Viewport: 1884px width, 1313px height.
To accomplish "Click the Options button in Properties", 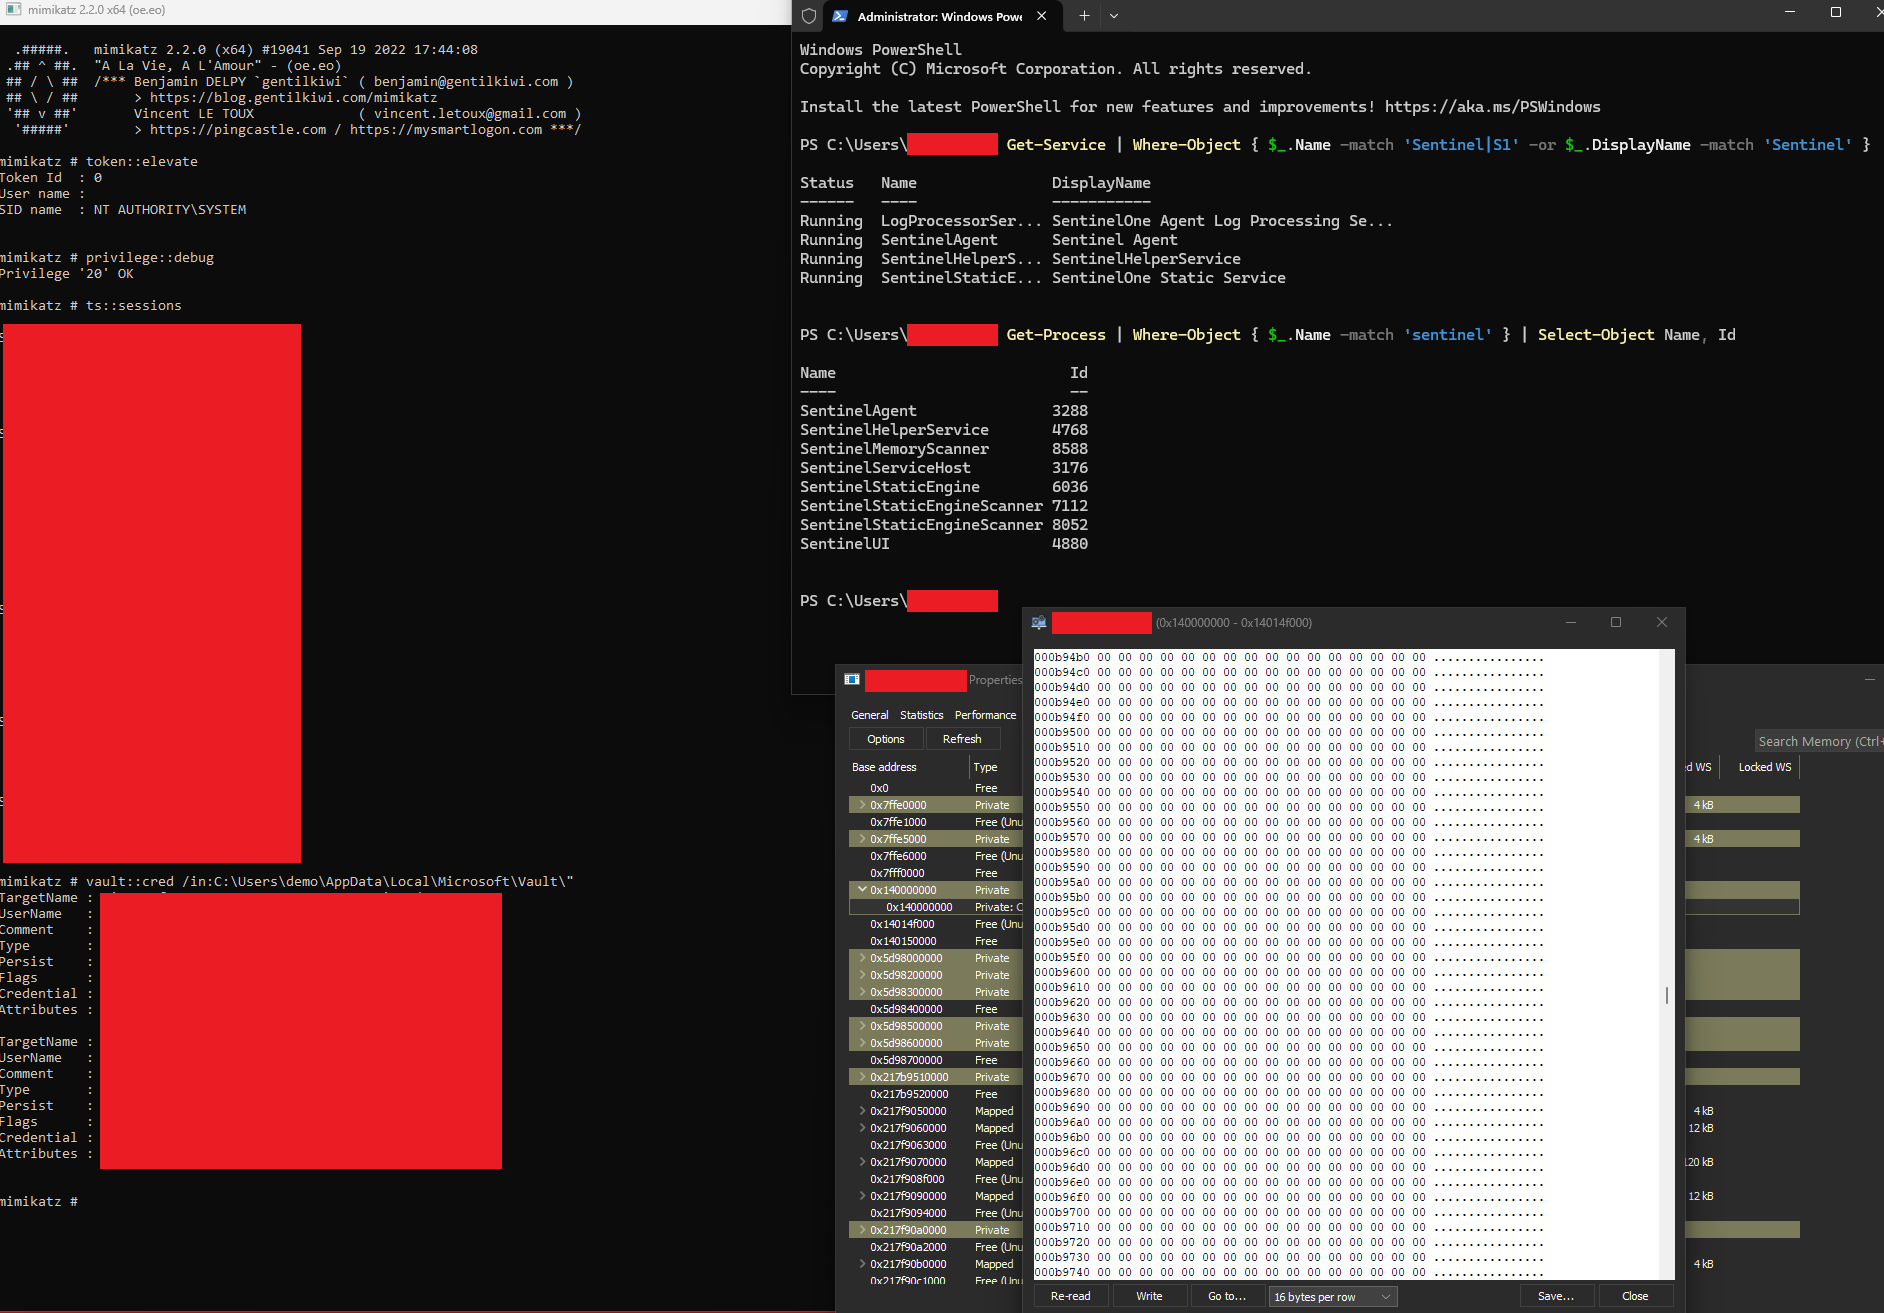I will click(886, 739).
